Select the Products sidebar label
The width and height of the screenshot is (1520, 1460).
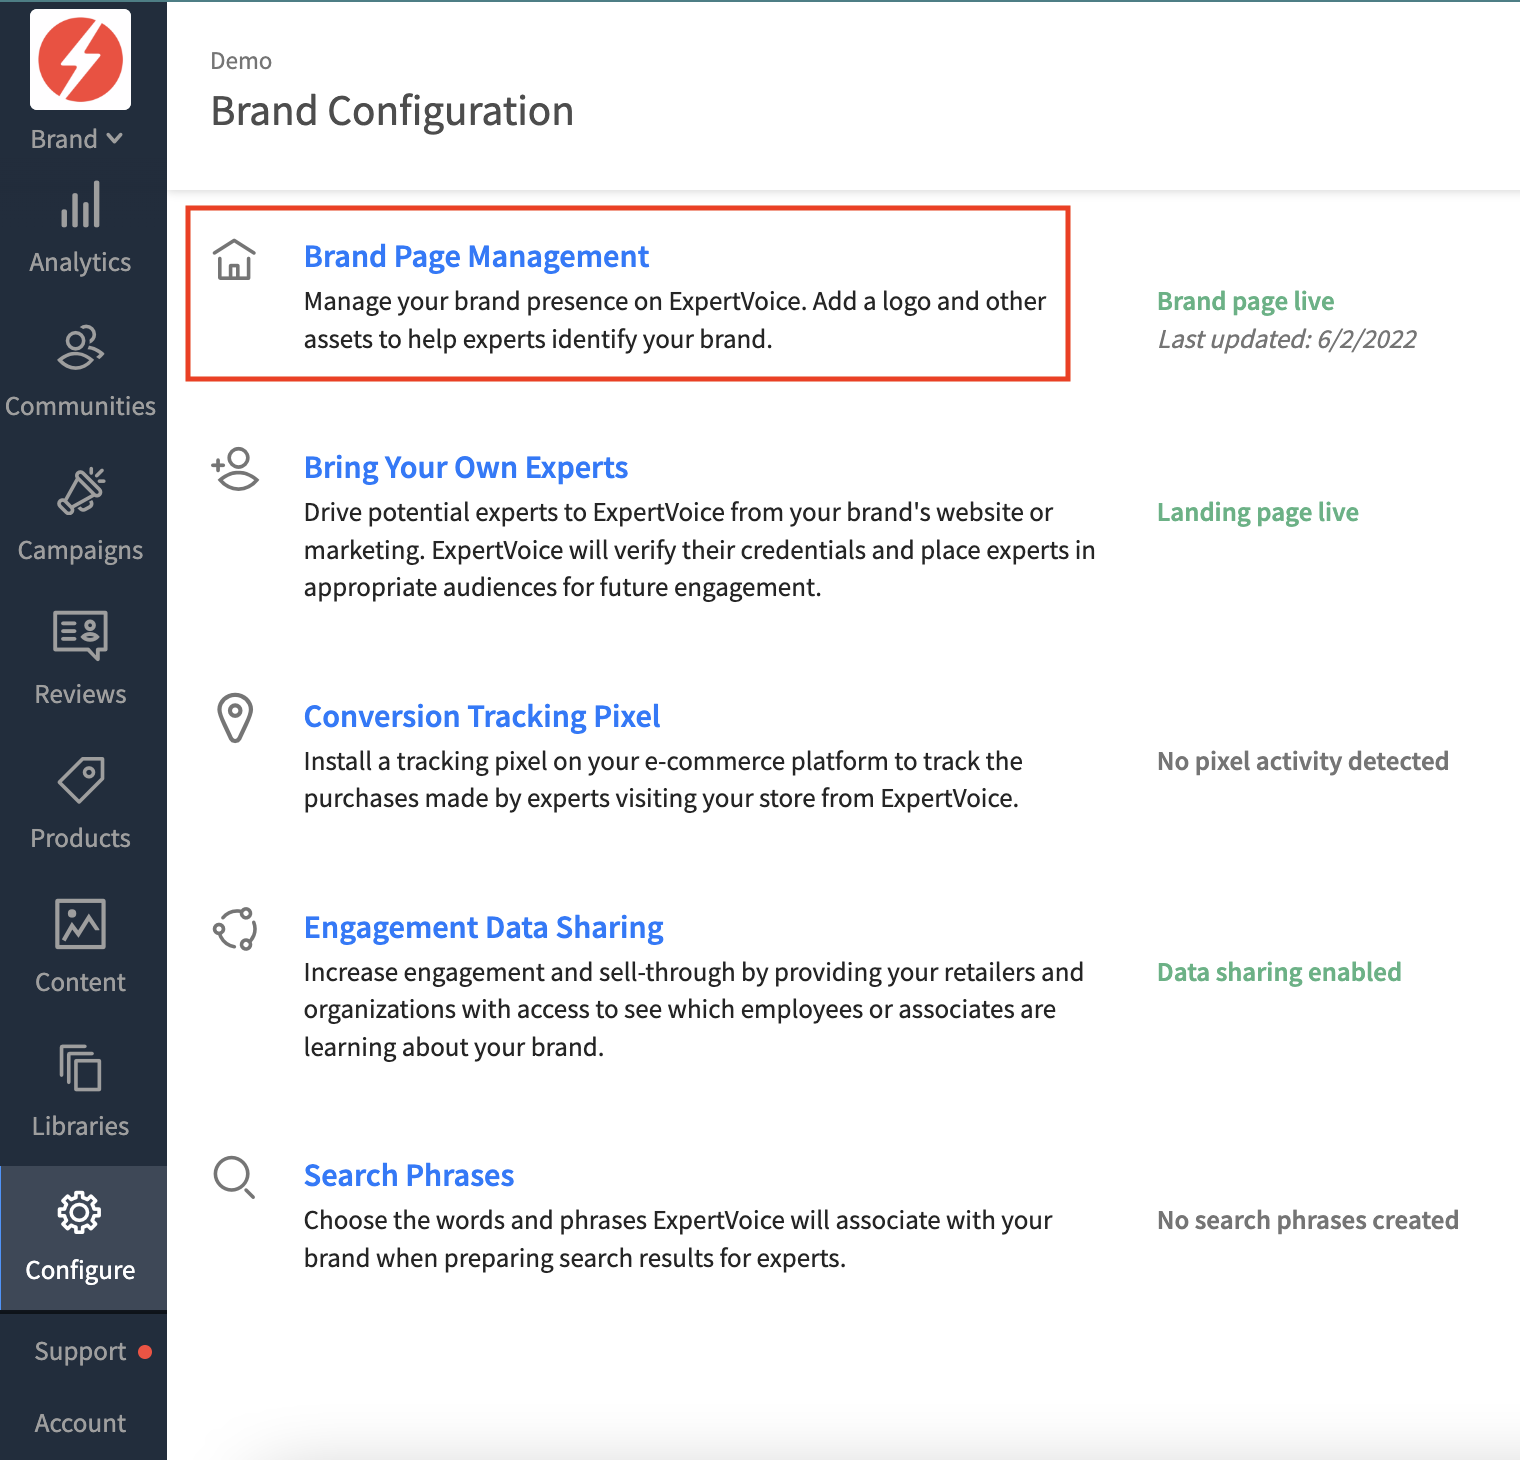tap(80, 838)
